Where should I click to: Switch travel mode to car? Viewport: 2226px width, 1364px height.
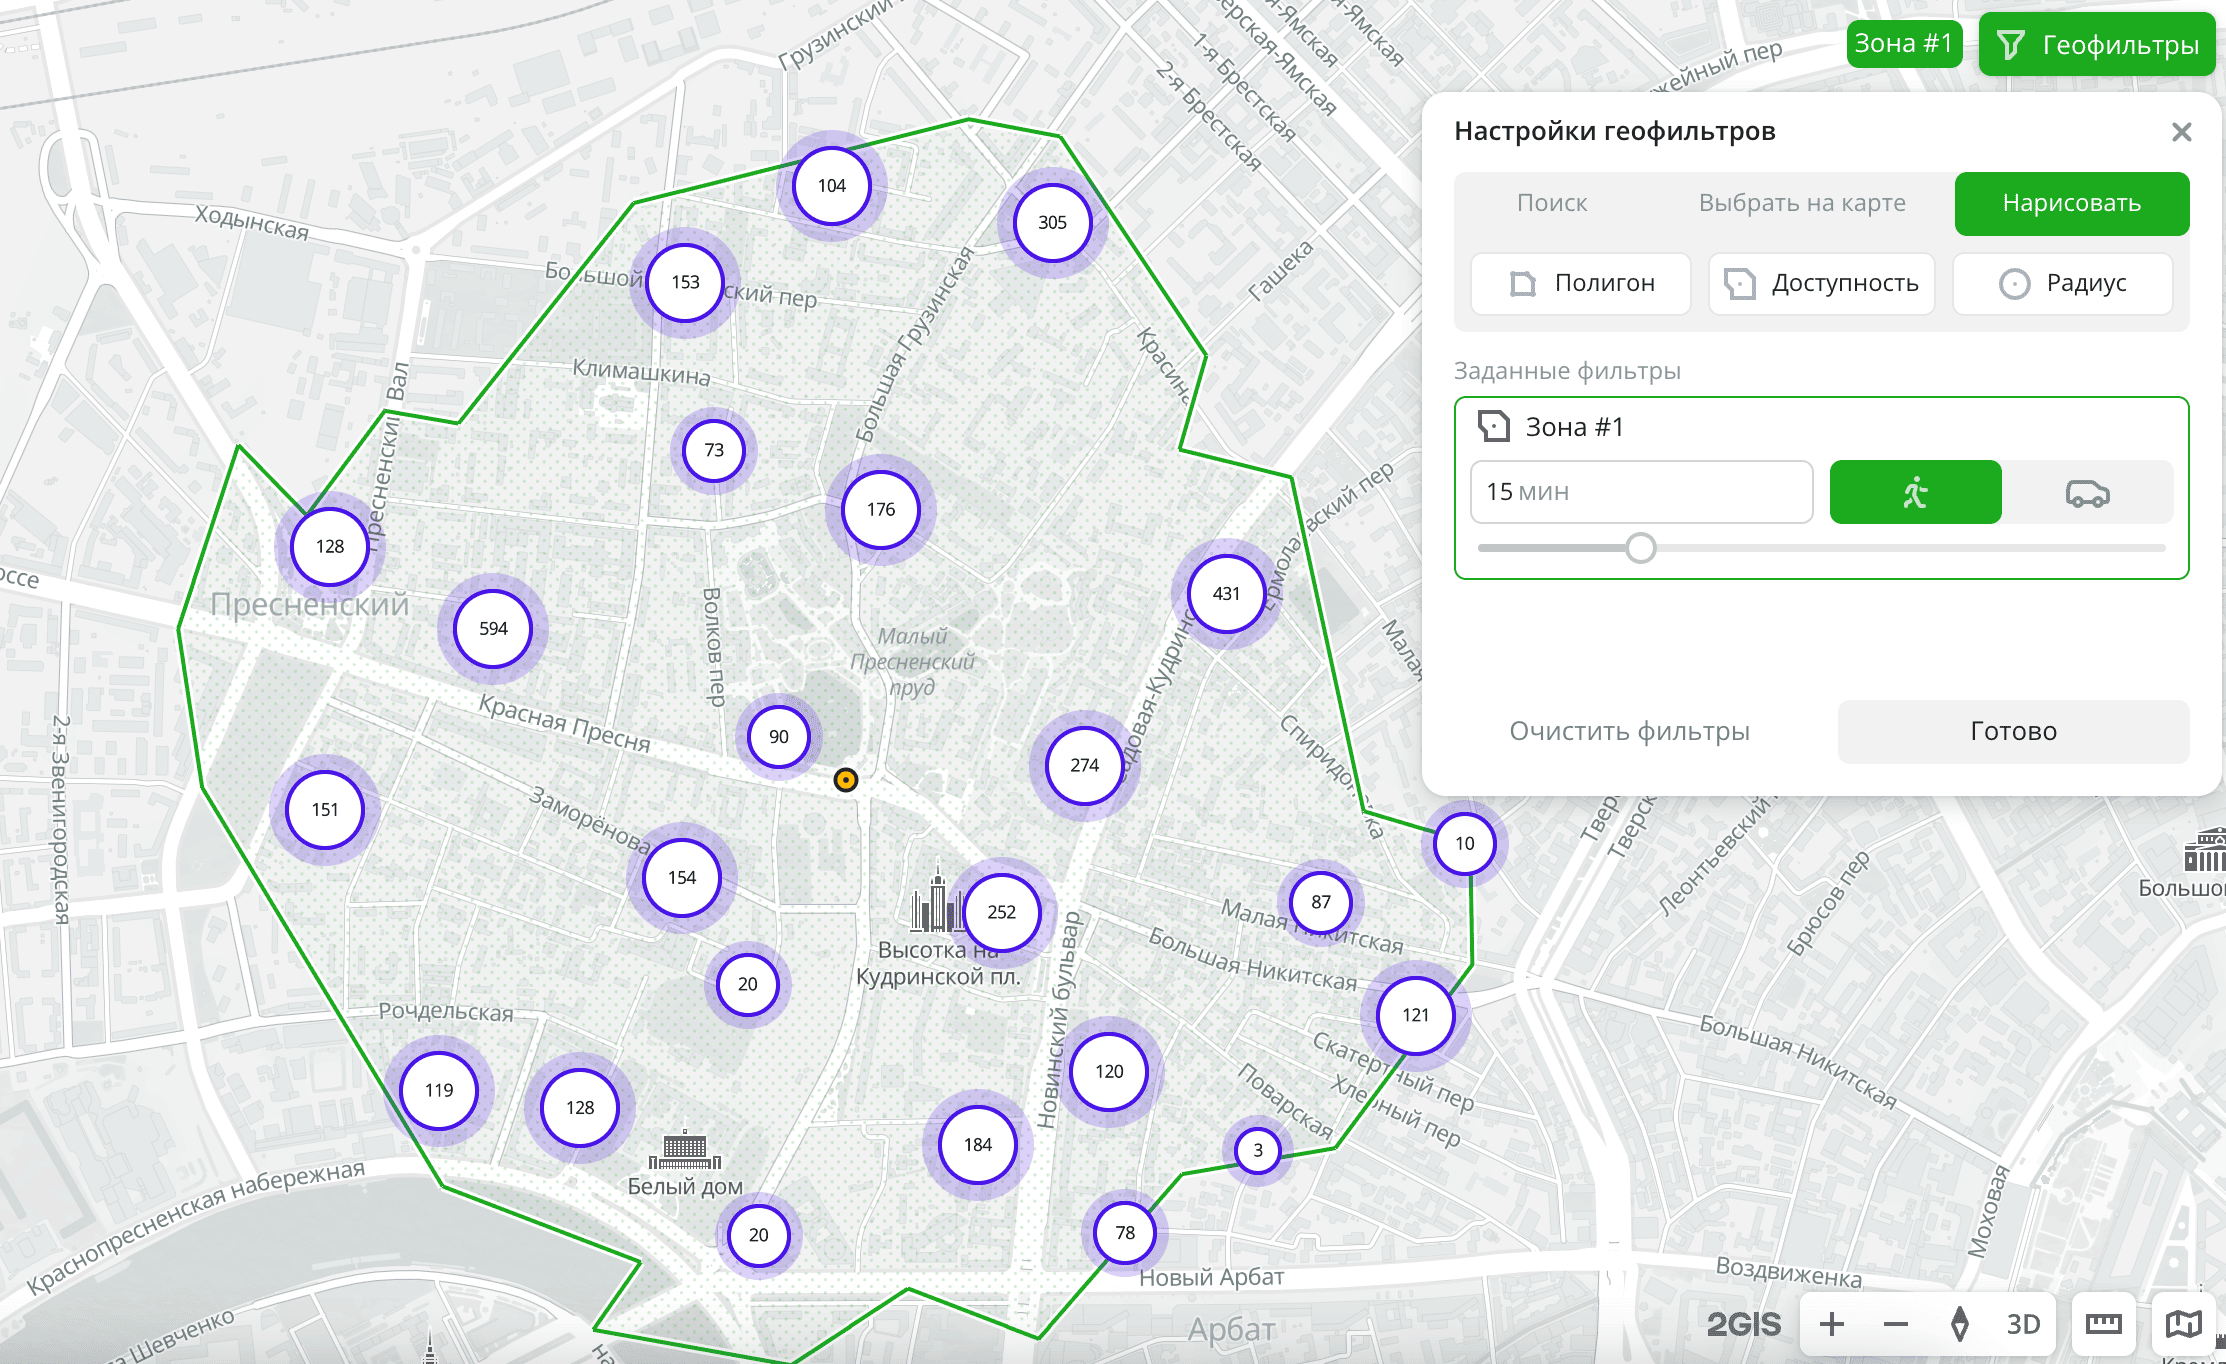[2087, 492]
